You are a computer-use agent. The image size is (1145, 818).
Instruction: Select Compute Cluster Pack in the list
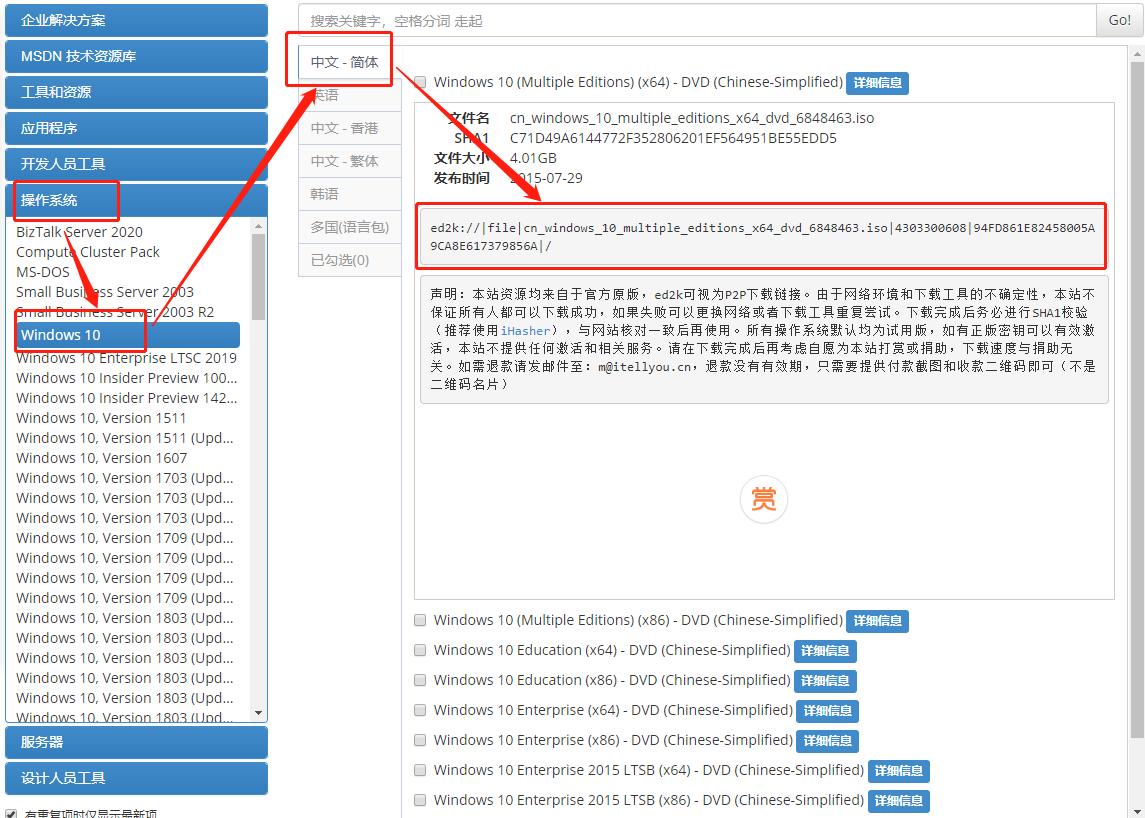pyautogui.click(x=88, y=251)
